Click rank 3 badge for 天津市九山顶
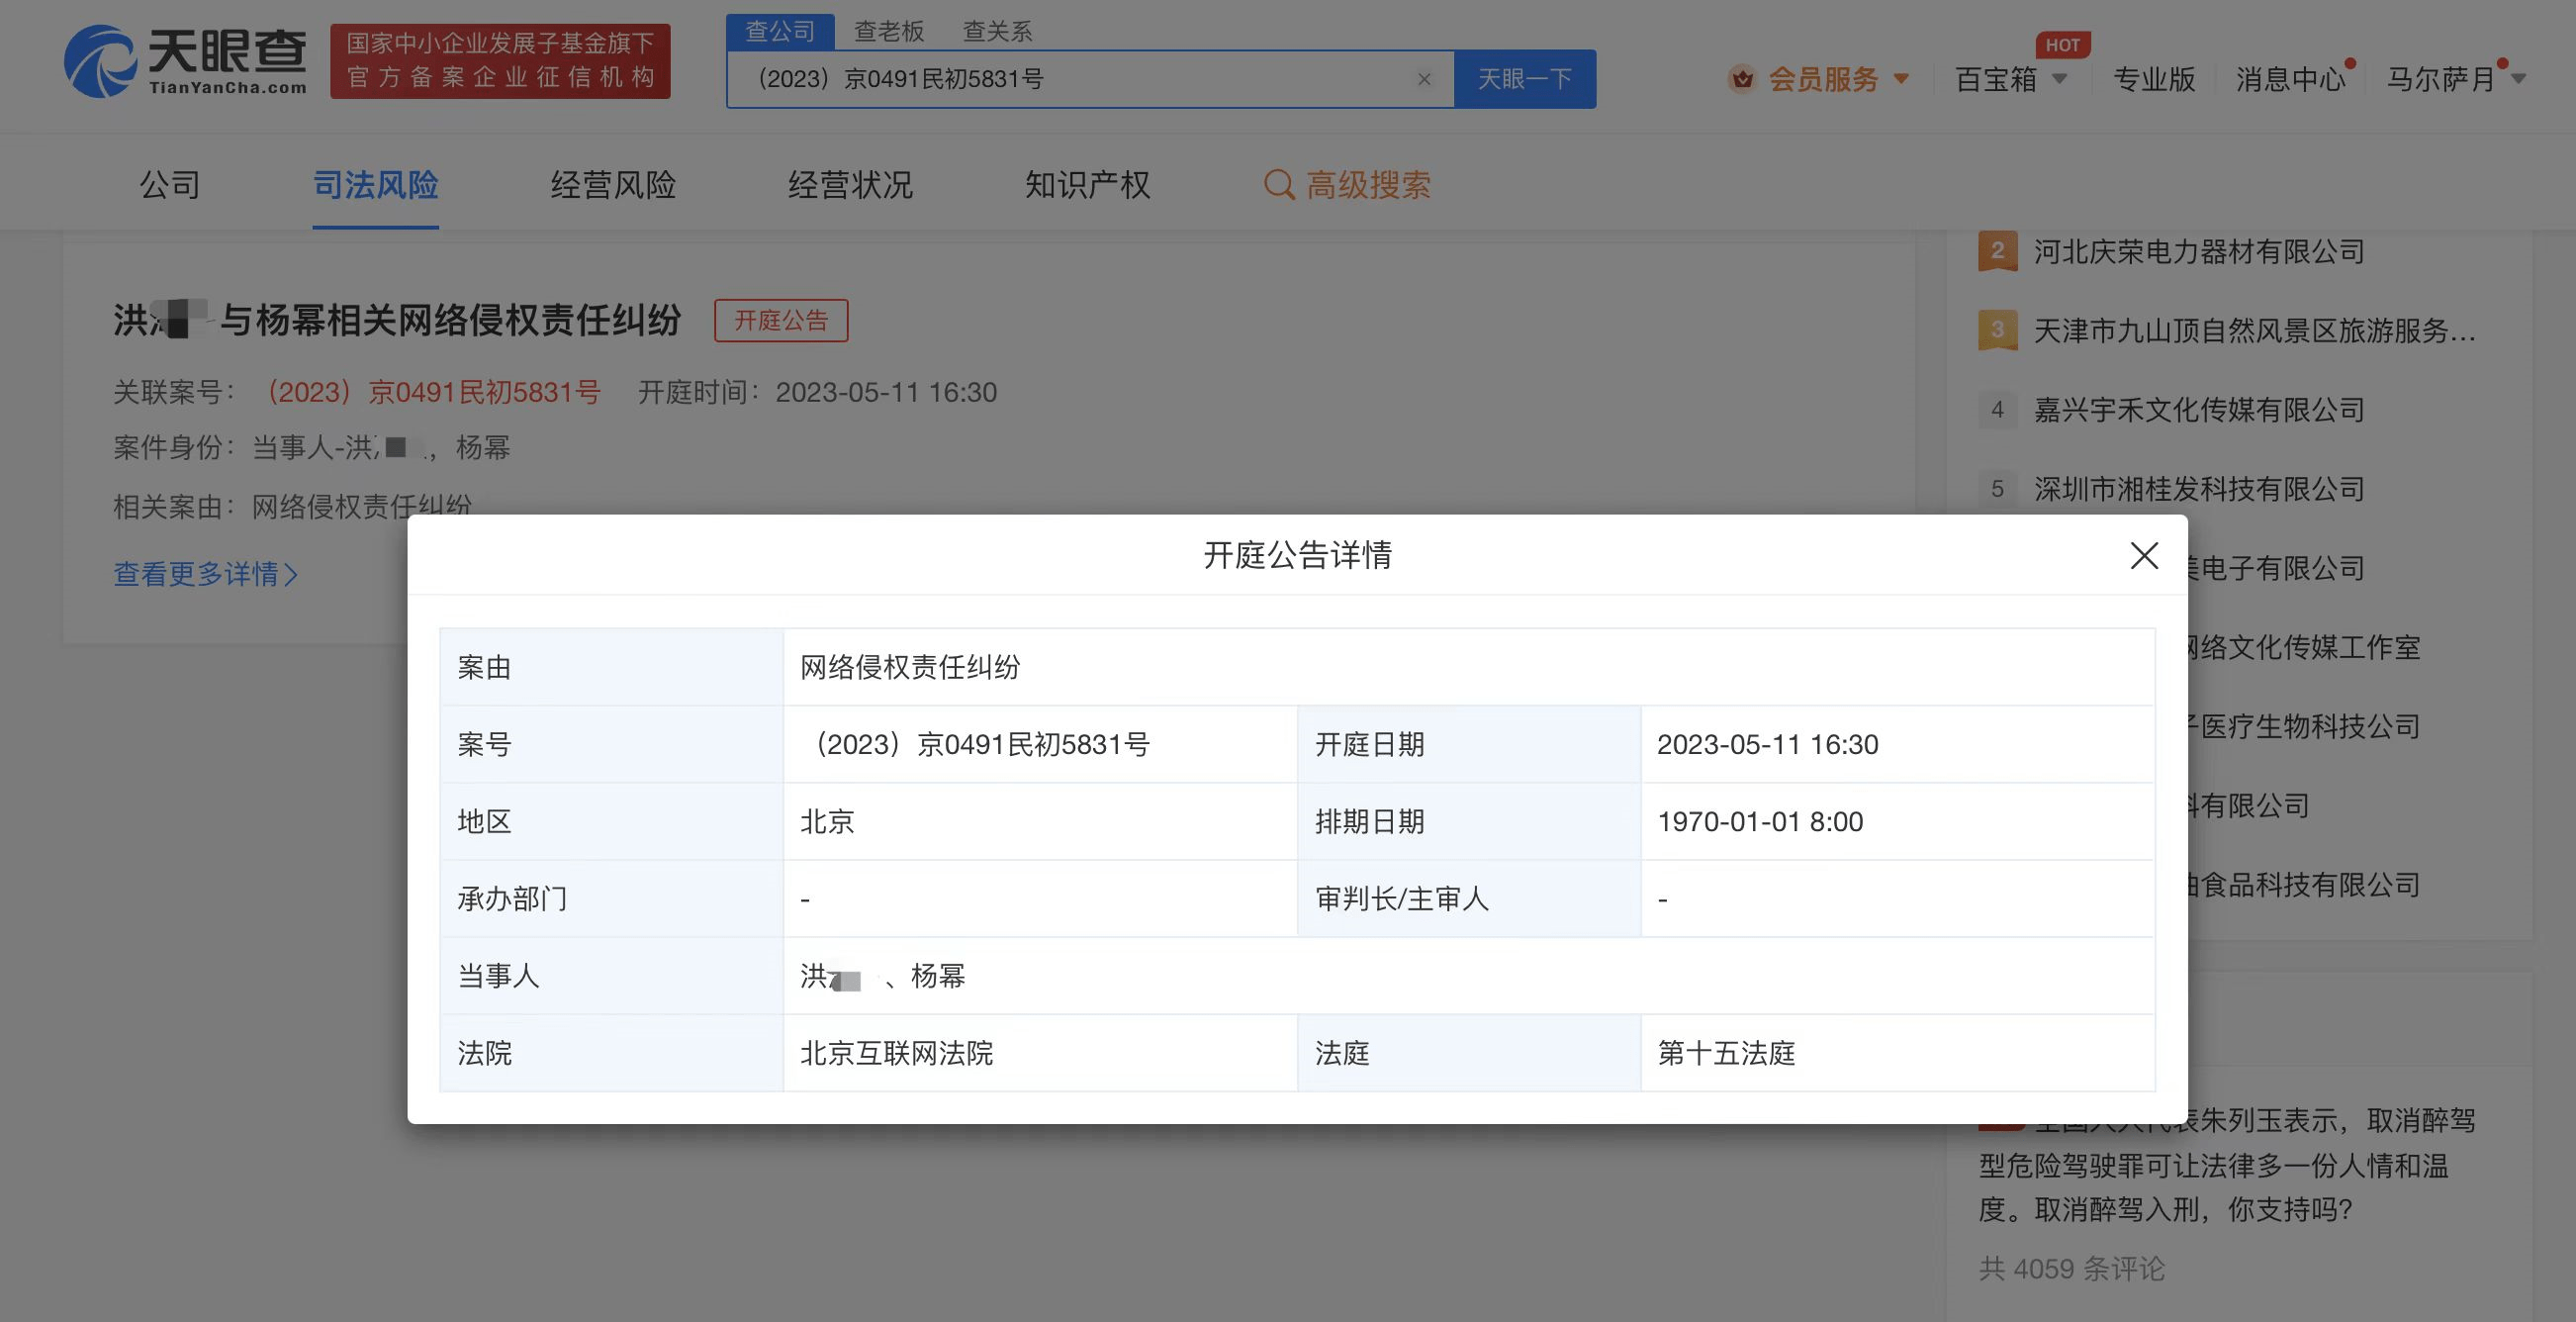 (1996, 330)
